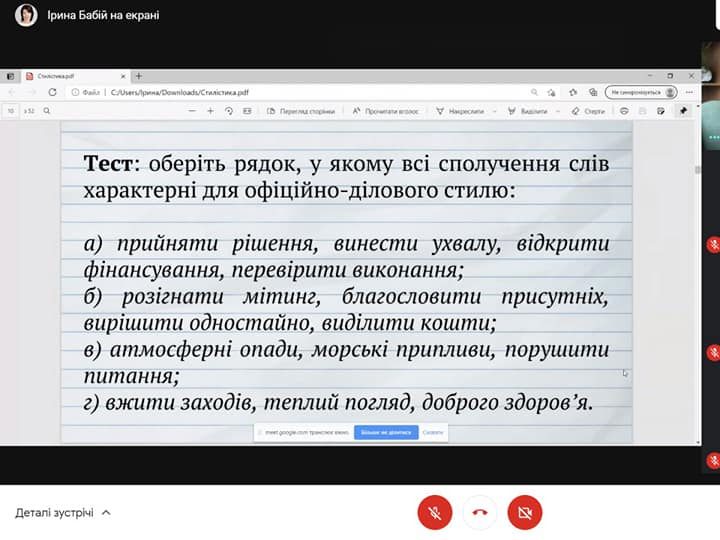The width and height of the screenshot is (720, 540).
Task: Zoom out the PDF with minus icon
Action: tap(192, 111)
